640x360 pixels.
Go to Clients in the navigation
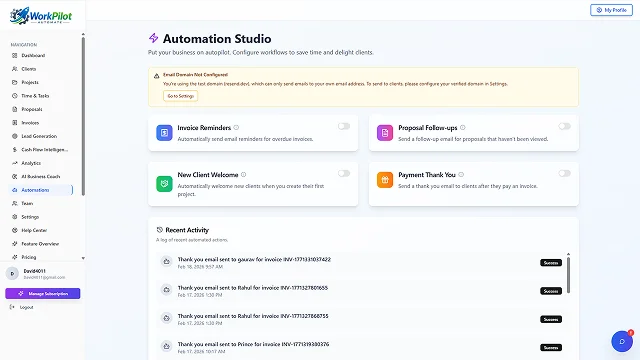click(29, 69)
